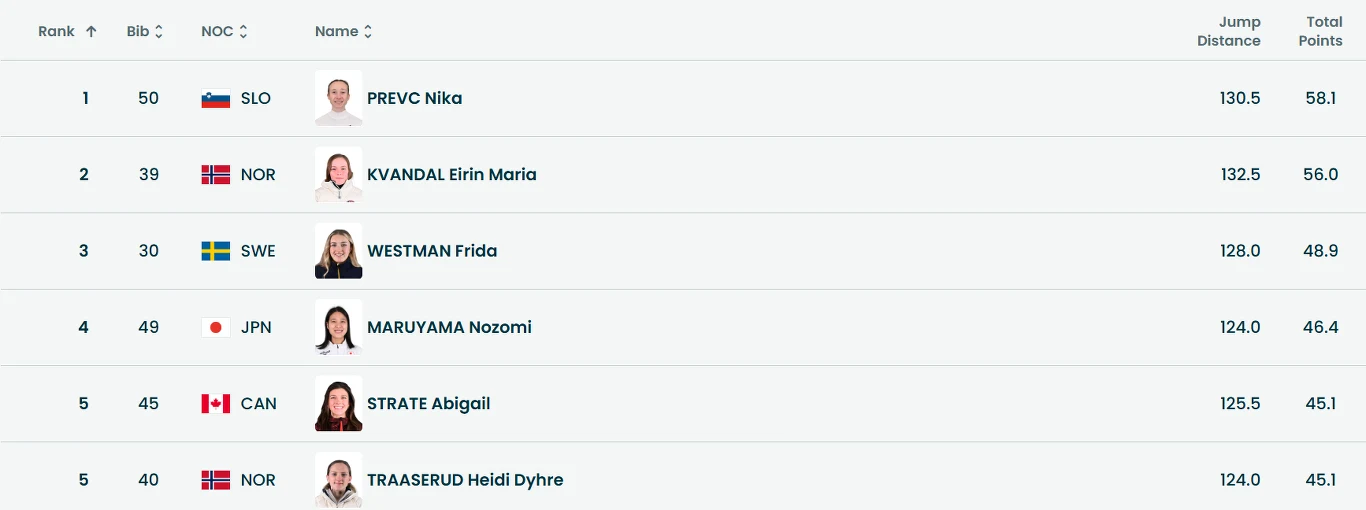The image size is (1366, 510).
Task: Open MARUYAMA Nozomi profile link
Action: [x=449, y=327]
